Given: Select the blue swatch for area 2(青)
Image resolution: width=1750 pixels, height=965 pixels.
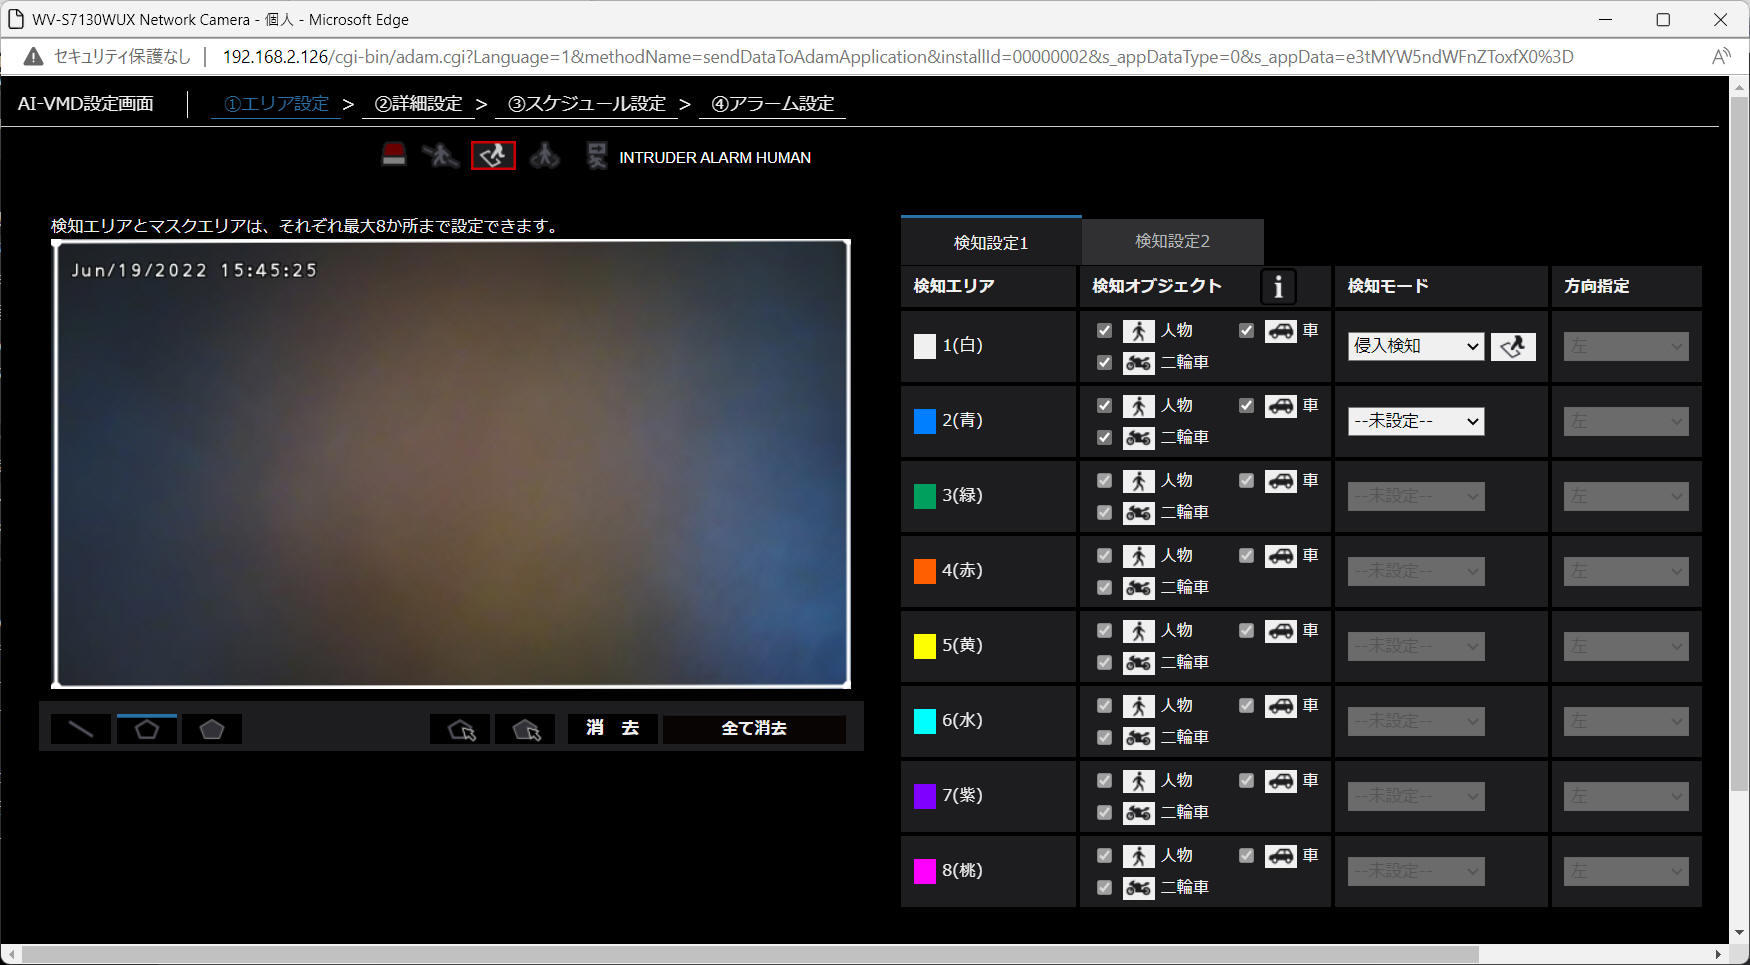Looking at the screenshot, I should click(925, 421).
